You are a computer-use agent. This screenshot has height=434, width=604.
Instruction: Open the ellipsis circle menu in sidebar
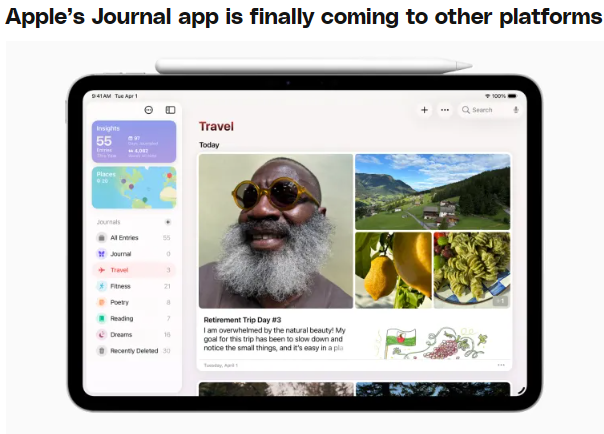149,110
